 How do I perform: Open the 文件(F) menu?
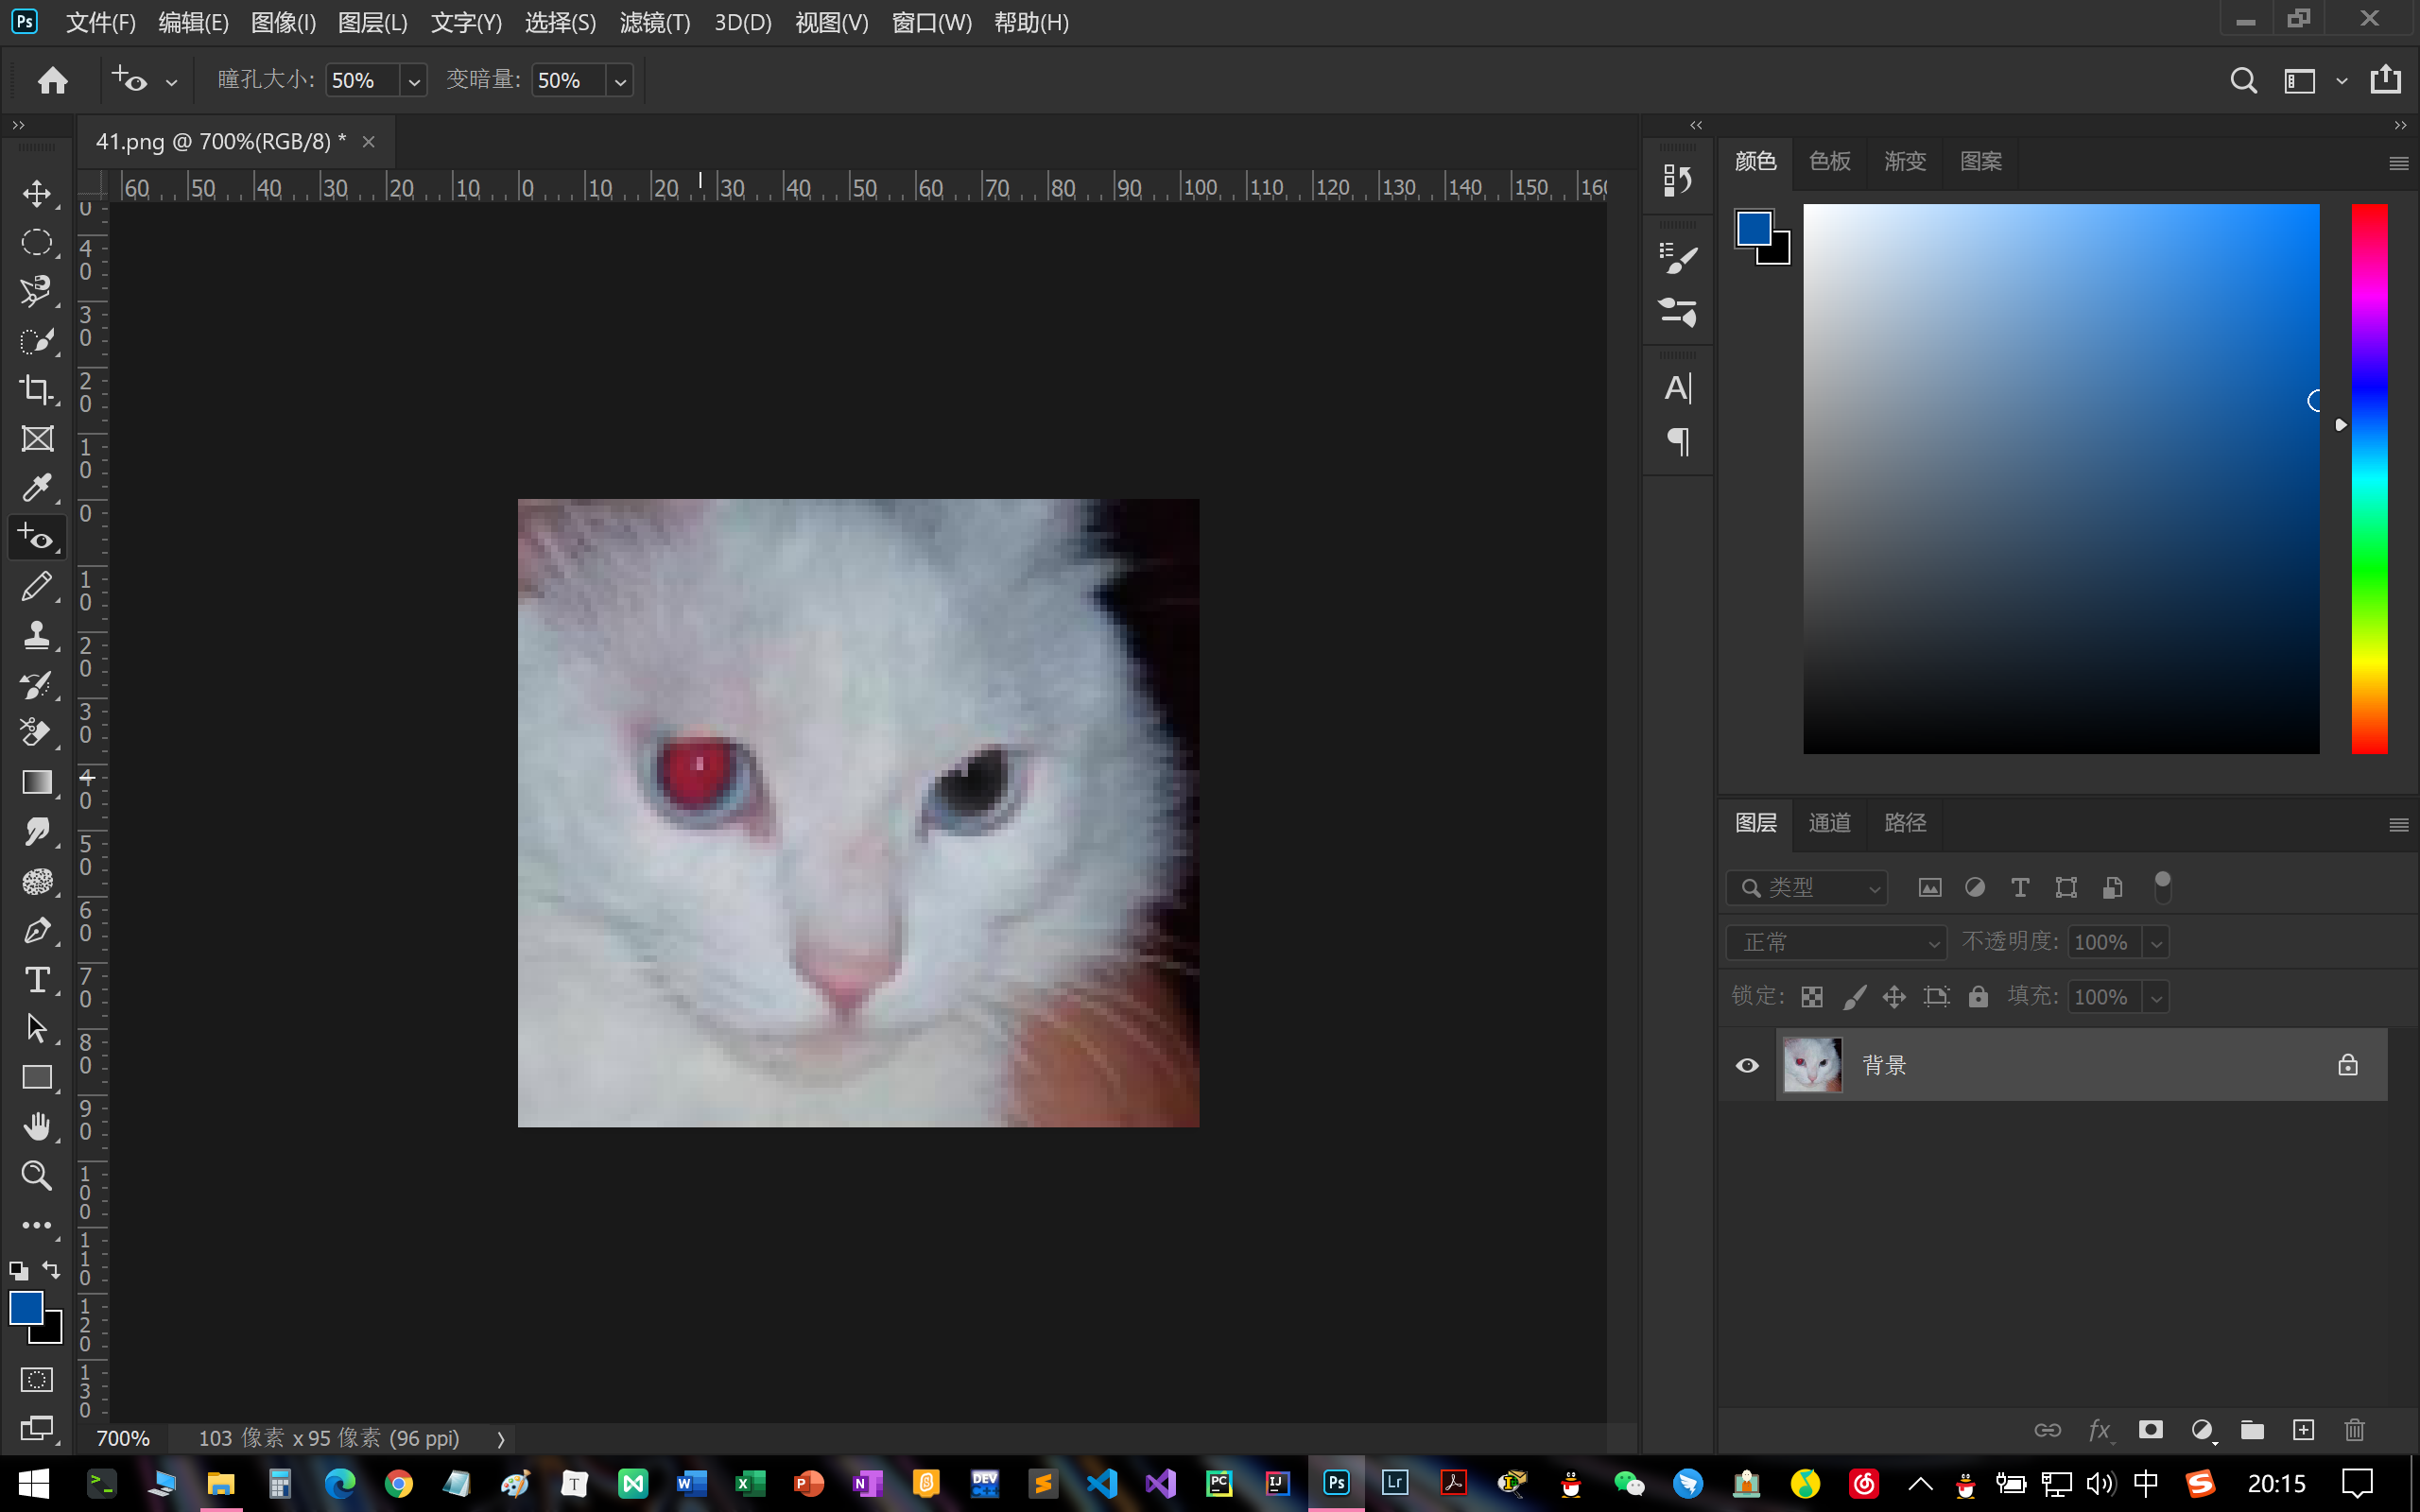(x=100, y=23)
